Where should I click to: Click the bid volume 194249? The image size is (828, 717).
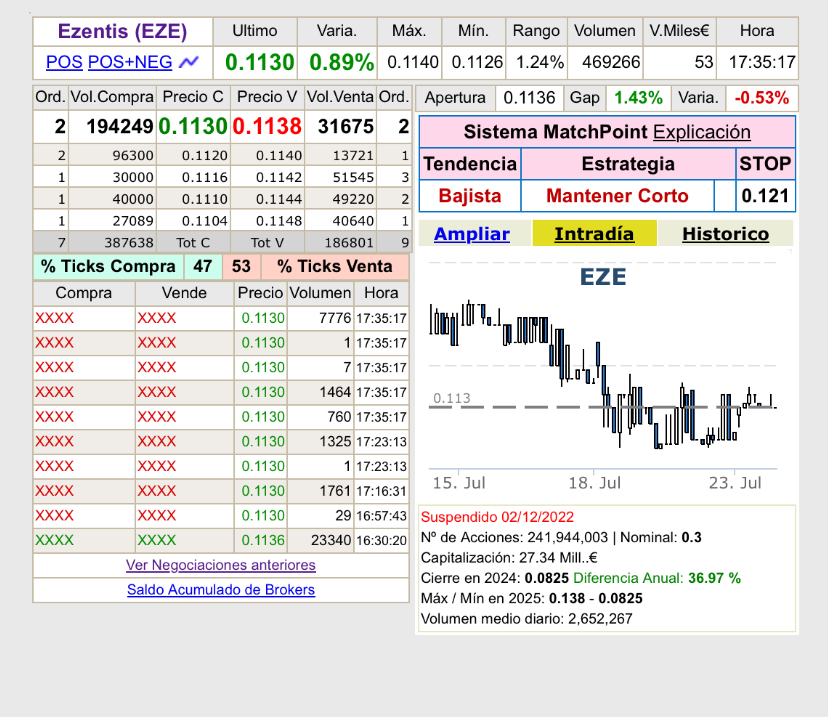(120, 127)
